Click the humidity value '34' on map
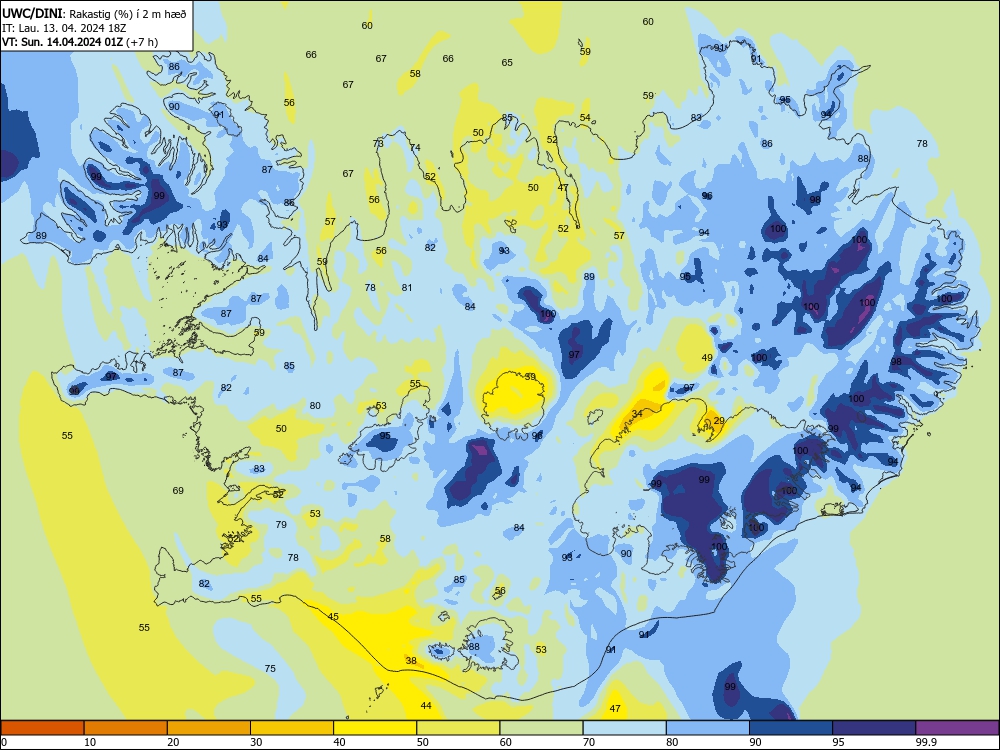Screen dimensions: 1000x750 click(x=637, y=414)
